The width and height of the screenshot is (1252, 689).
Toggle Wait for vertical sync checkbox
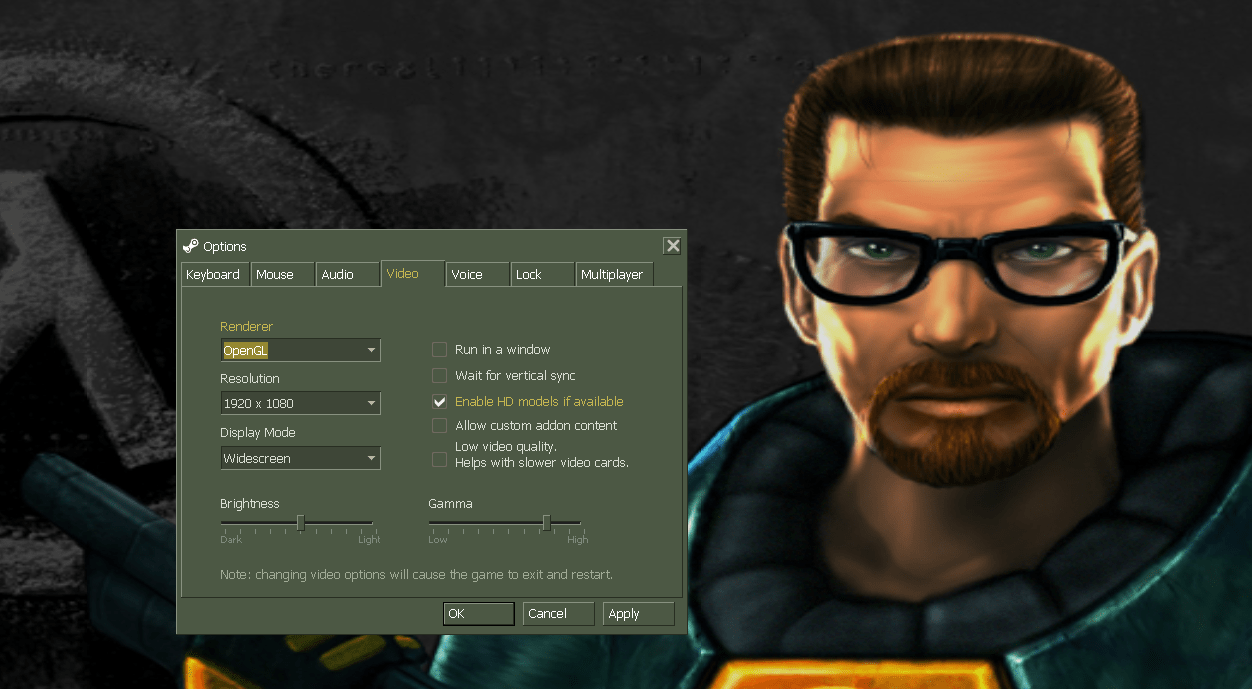tap(439, 375)
